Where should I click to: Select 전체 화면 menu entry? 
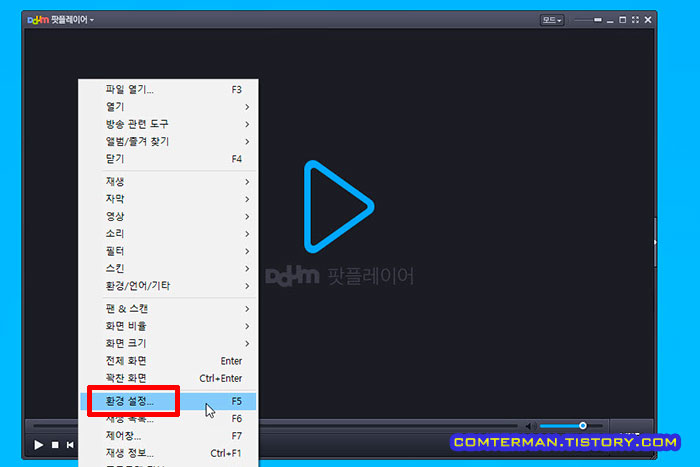tap(168, 361)
